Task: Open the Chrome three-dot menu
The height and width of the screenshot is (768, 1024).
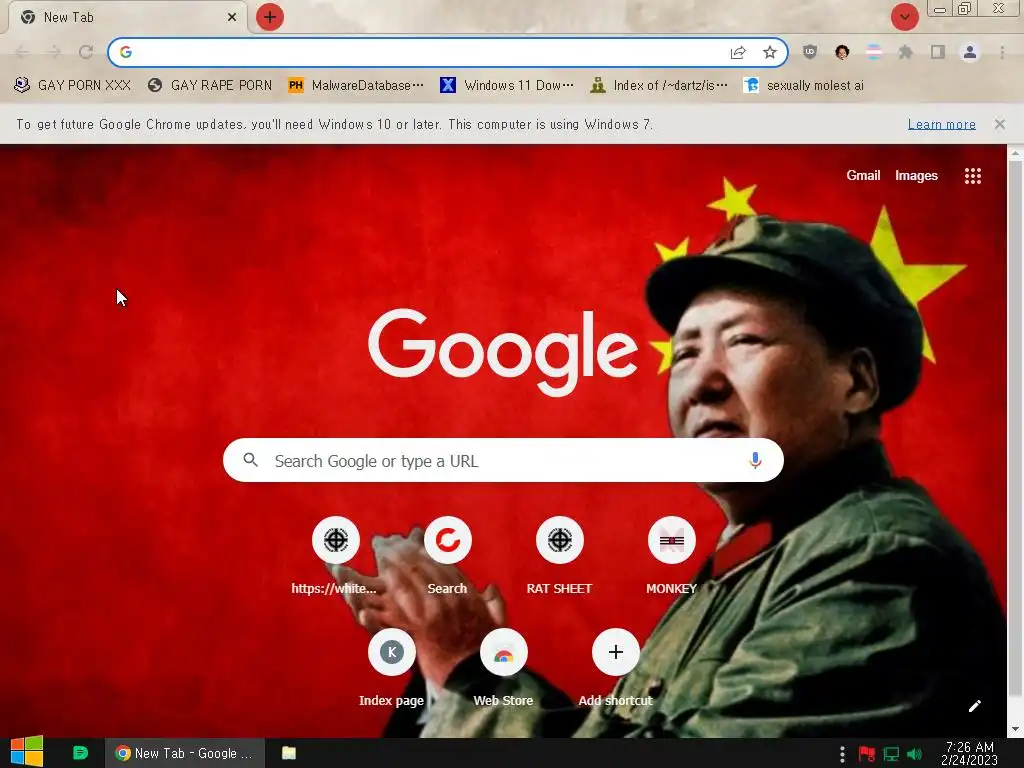Action: [1002, 52]
